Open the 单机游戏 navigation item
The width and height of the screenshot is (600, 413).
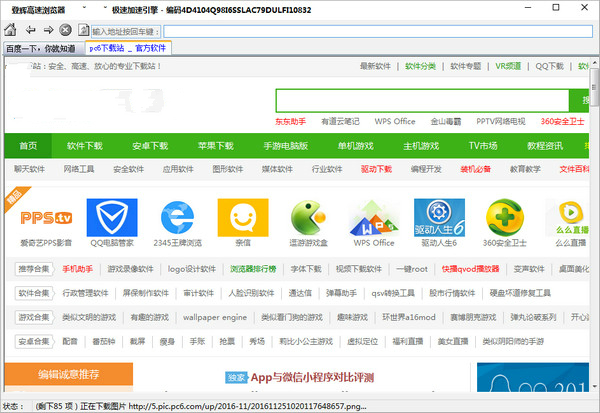(355, 146)
